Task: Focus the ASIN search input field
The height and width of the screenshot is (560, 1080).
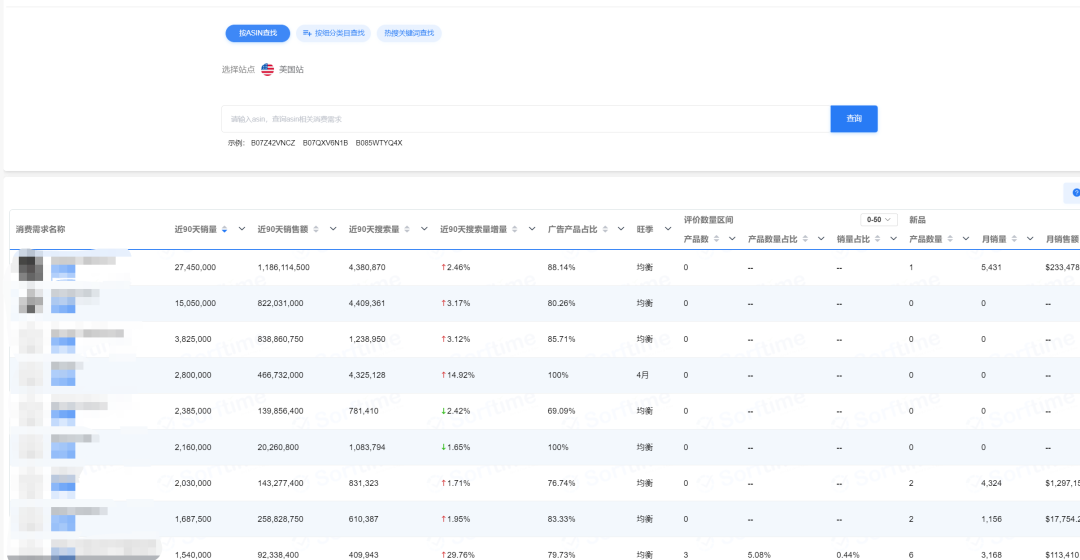Action: point(525,119)
